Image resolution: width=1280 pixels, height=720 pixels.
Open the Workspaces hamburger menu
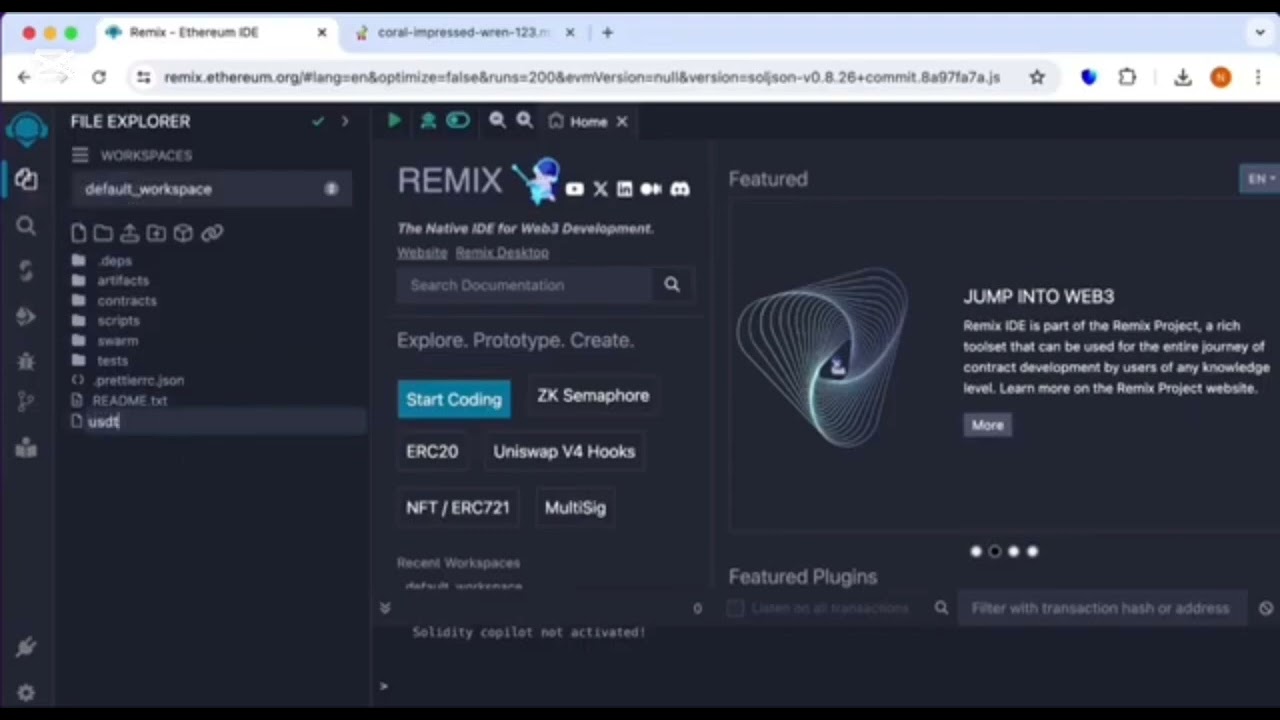point(80,155)
